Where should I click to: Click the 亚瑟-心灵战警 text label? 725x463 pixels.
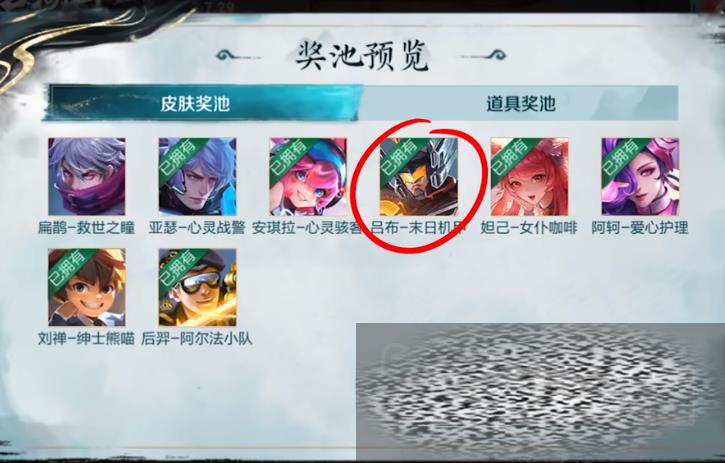coord(197,228)
